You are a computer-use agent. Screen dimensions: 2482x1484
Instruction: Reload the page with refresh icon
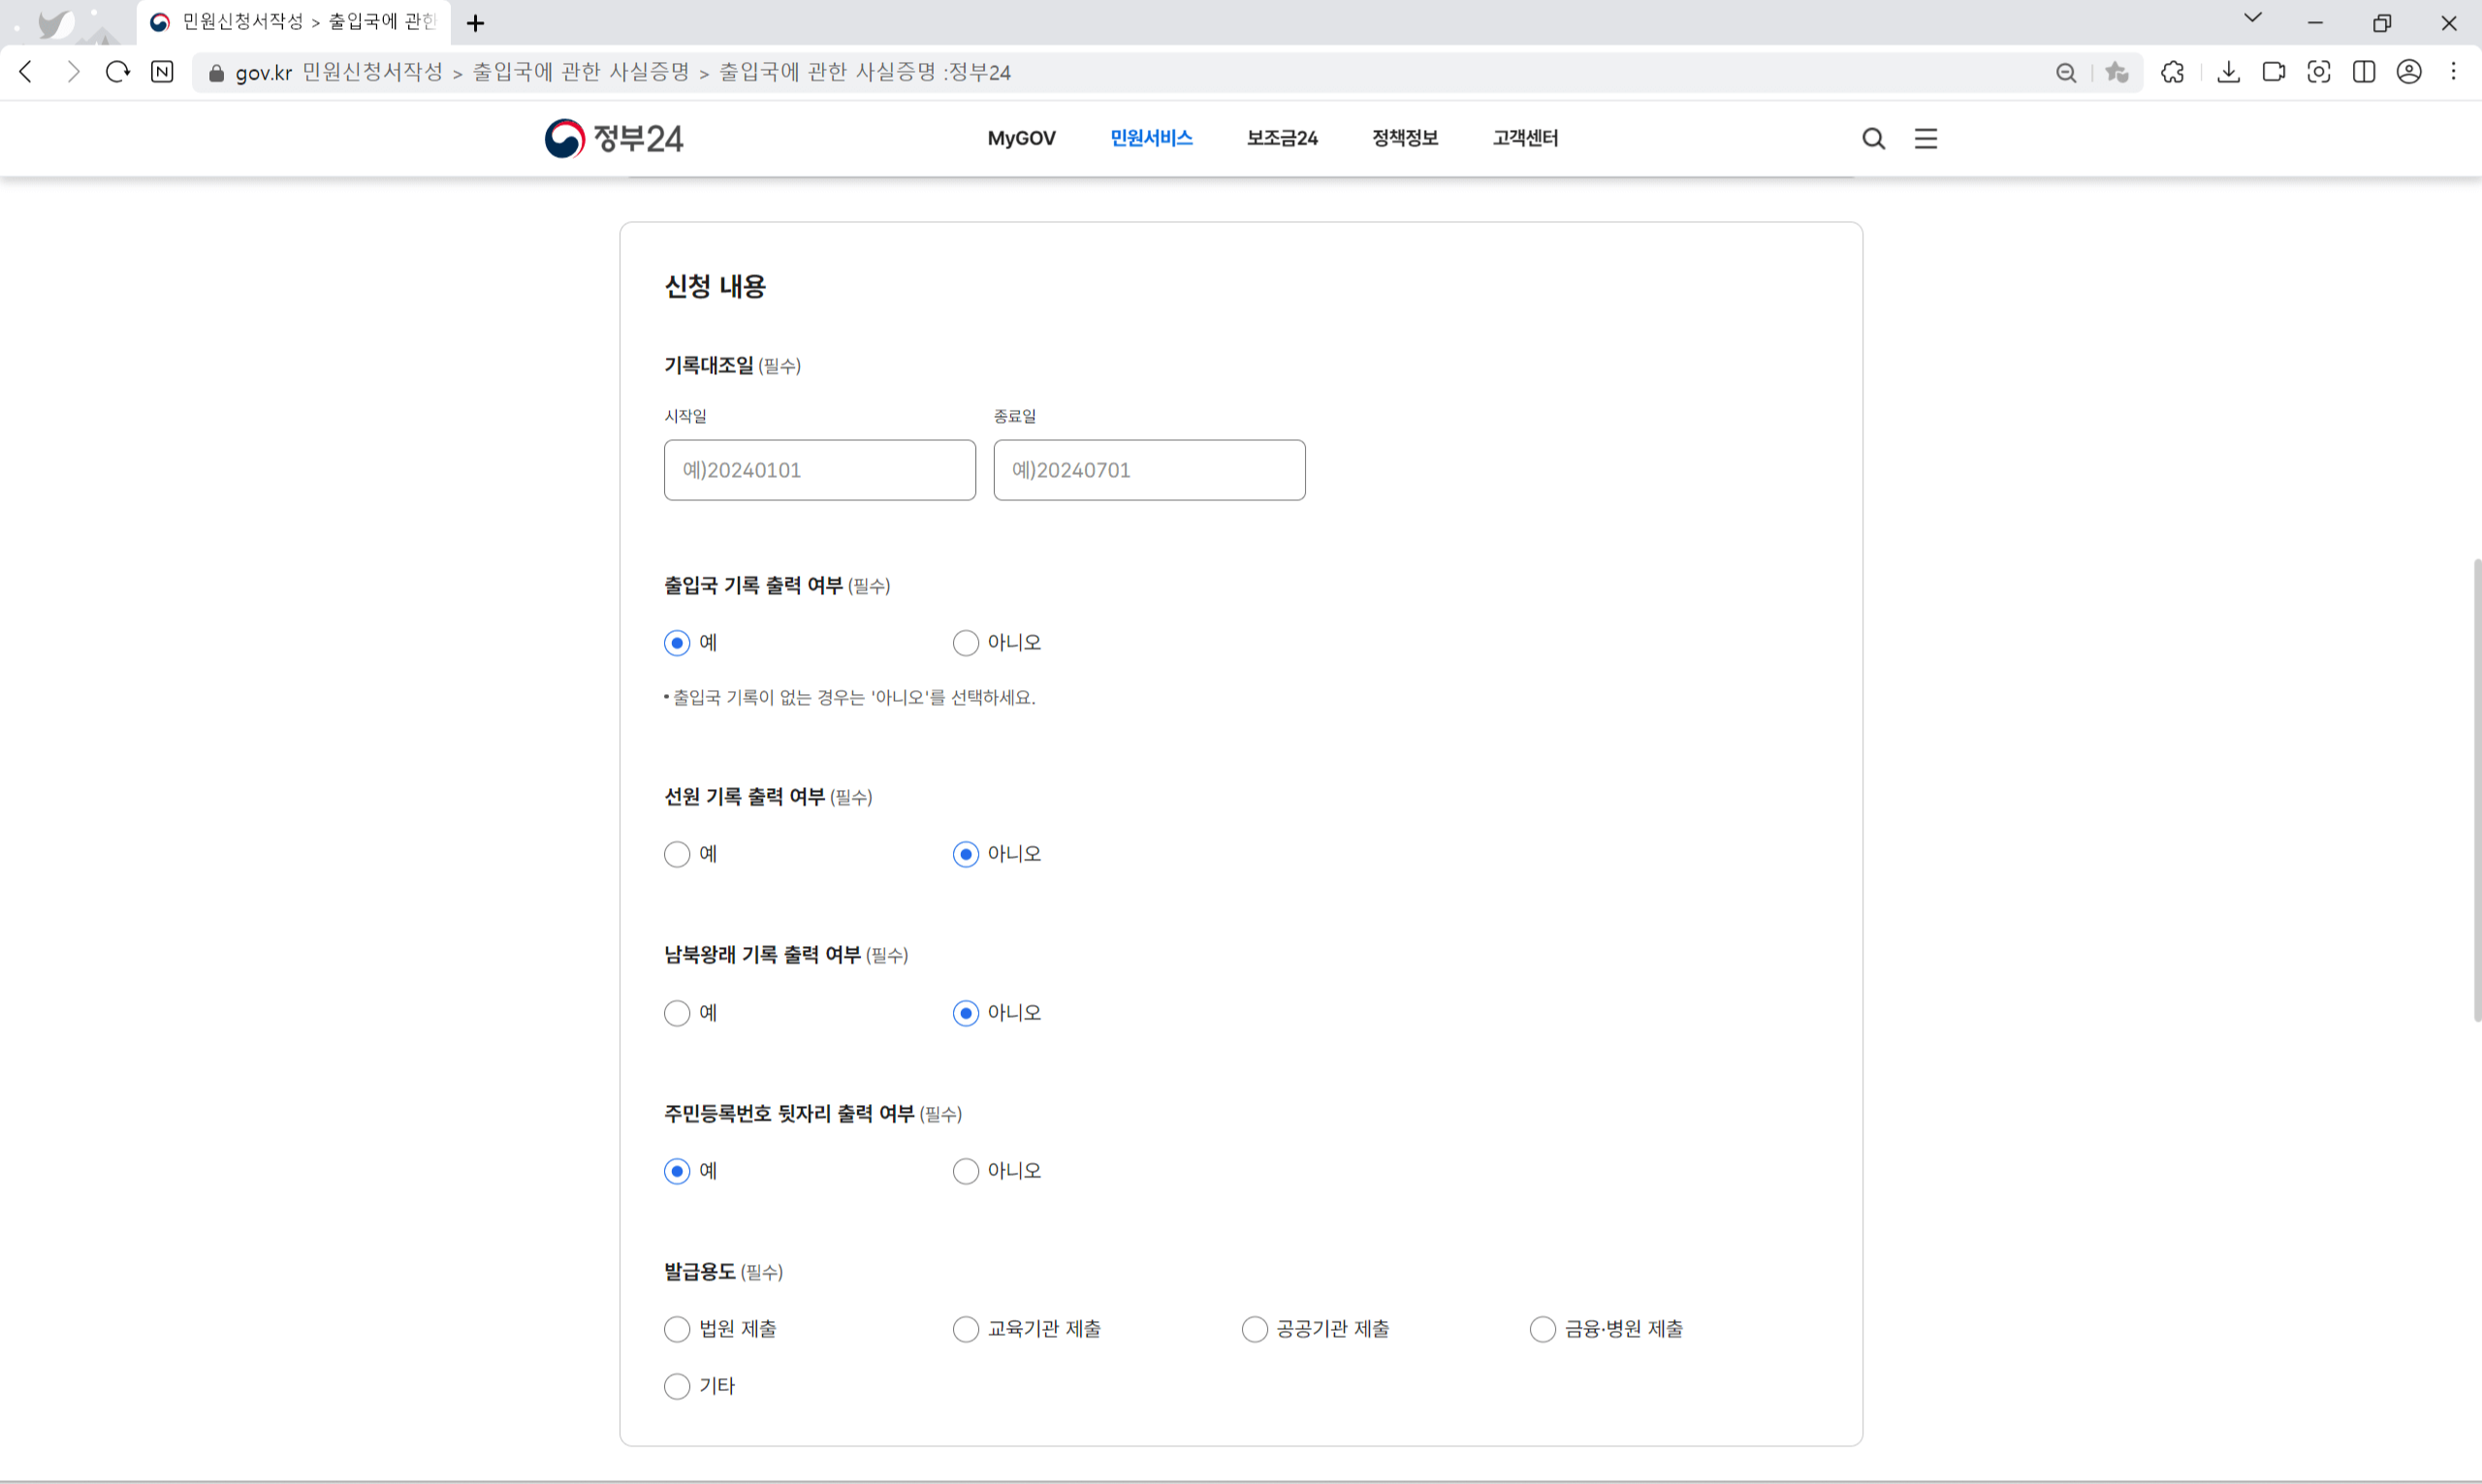118,72
